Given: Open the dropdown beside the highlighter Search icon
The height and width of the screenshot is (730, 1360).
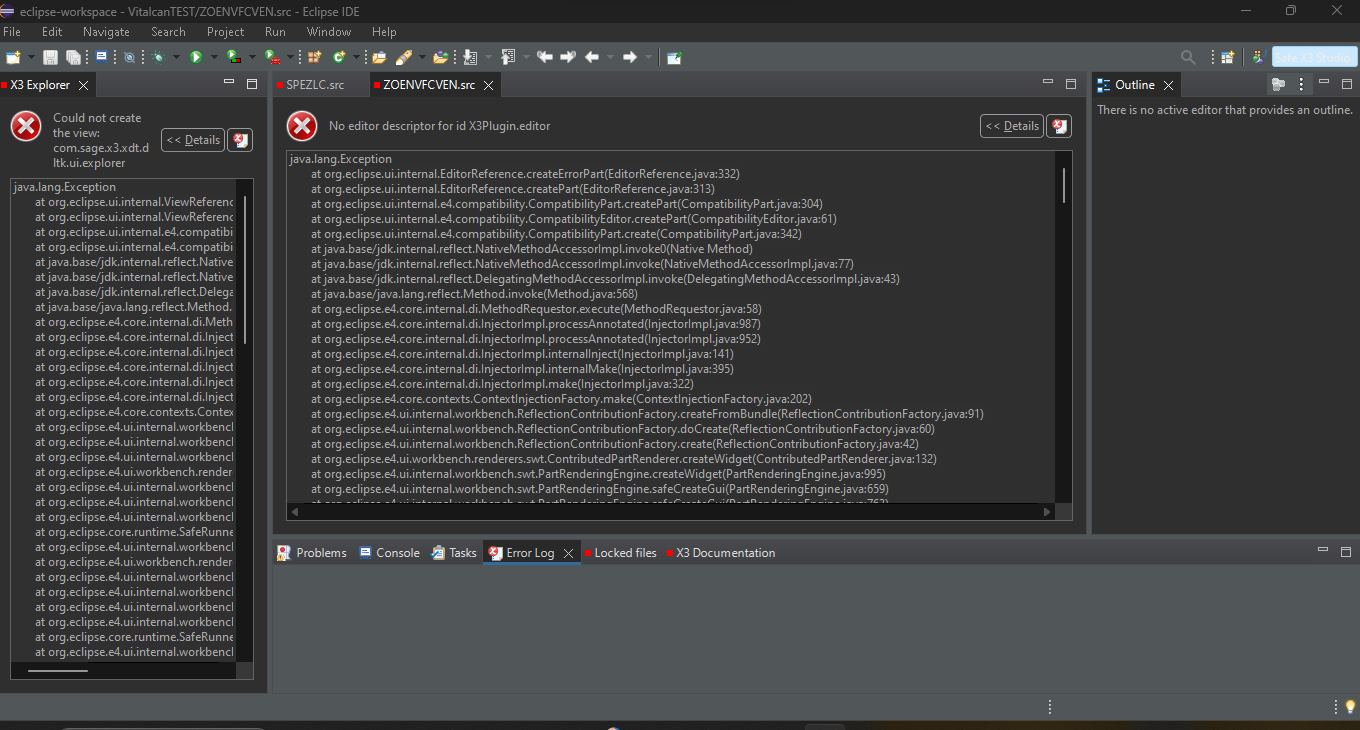Looking at the screenshot, I should click(422, 57).
